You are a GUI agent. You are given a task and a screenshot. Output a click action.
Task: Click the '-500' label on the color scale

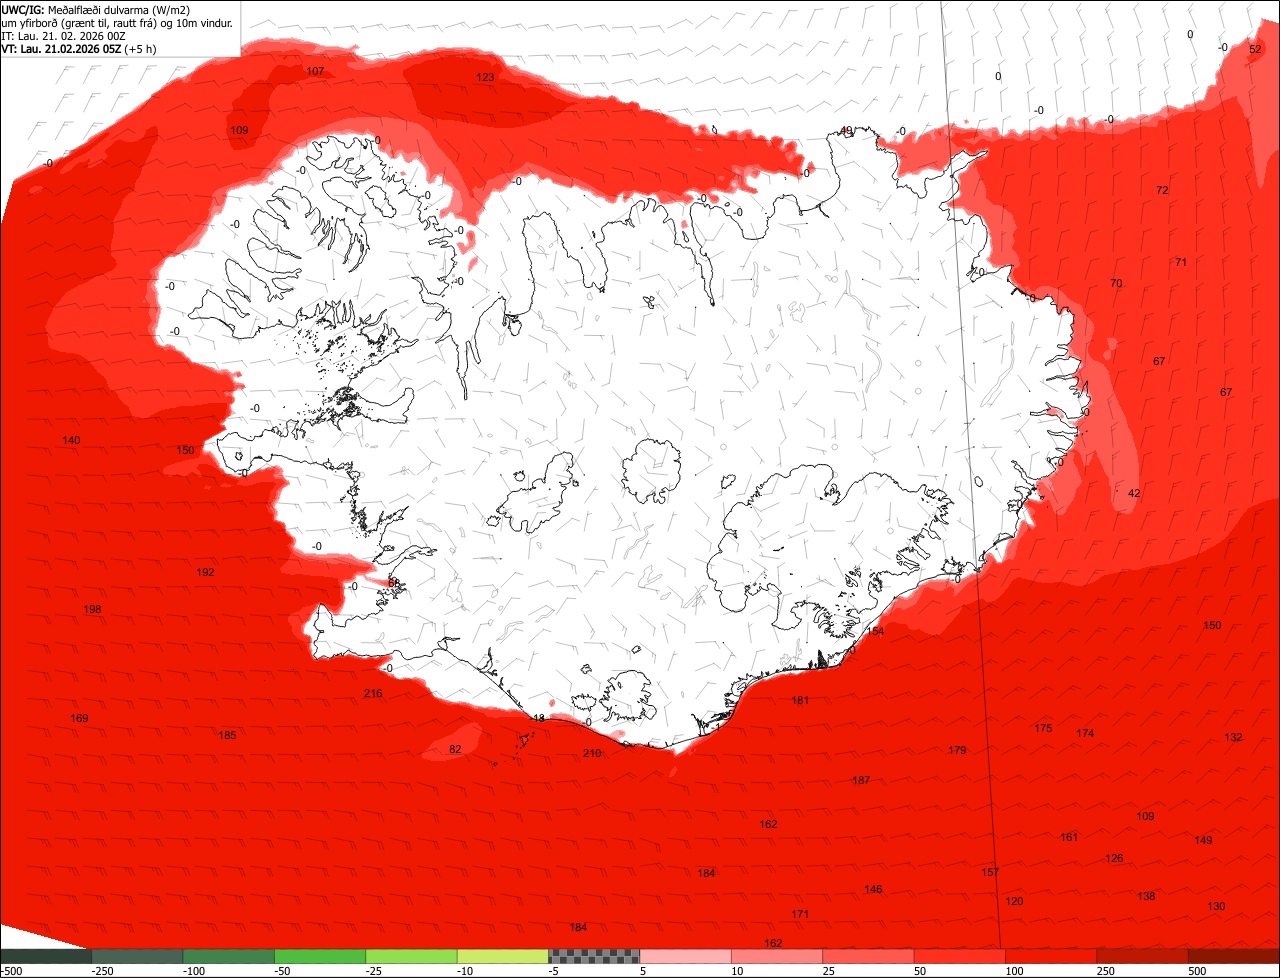[11, 971]
